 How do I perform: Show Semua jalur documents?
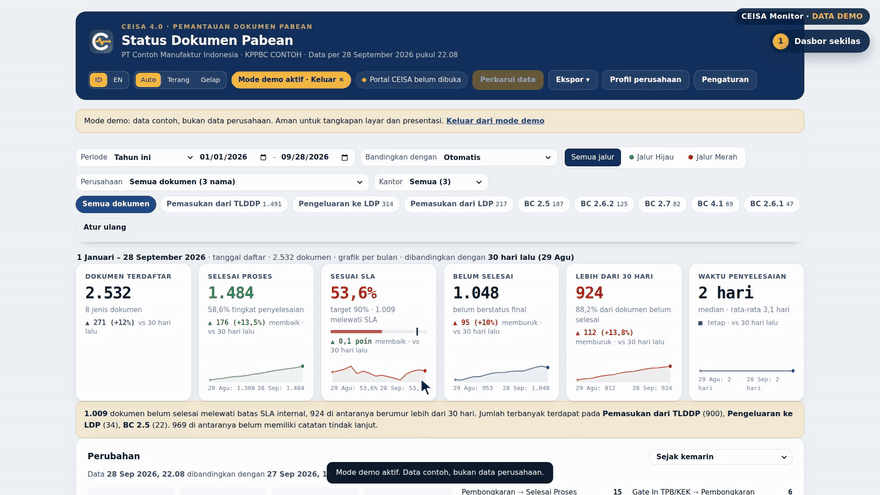(593, 157)
